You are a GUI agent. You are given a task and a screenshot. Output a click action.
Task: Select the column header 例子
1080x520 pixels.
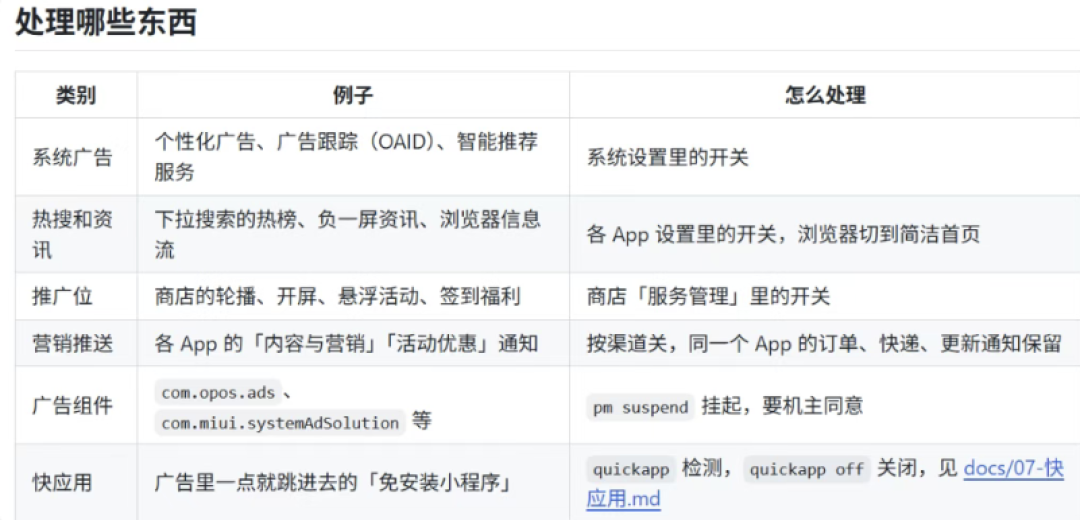click(353, 95)
